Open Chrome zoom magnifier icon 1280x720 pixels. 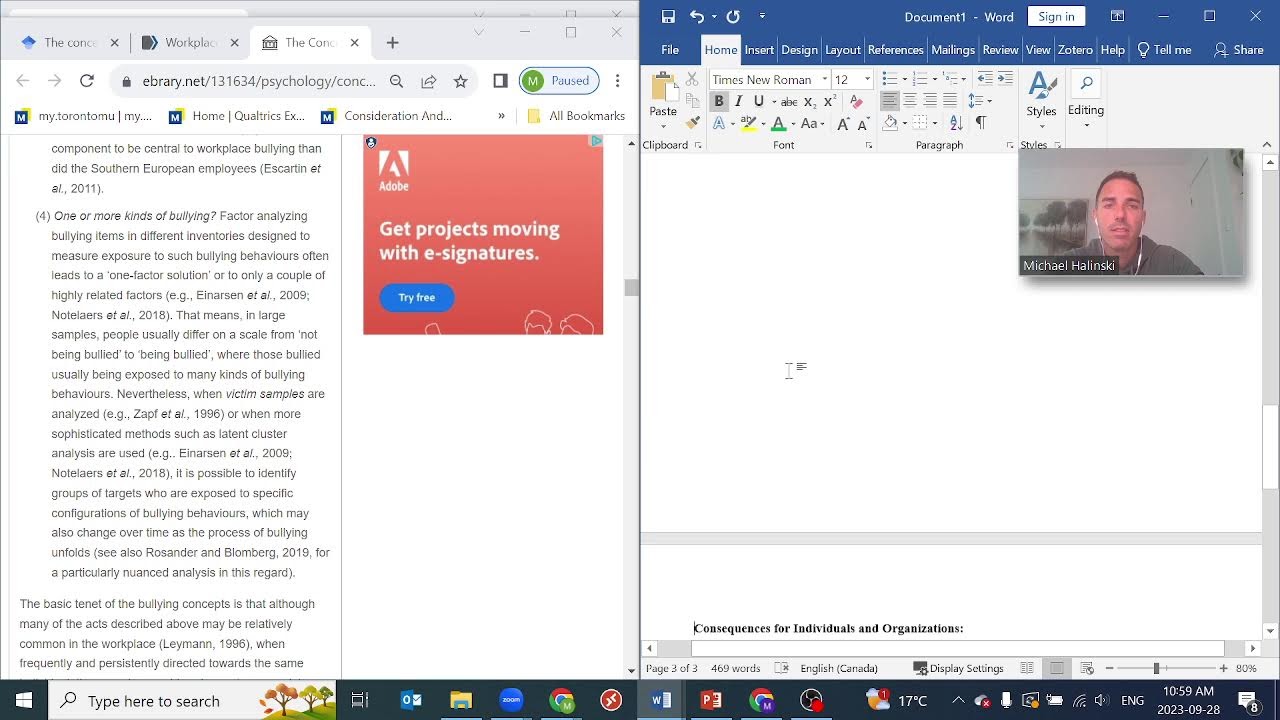pos(396,81)
